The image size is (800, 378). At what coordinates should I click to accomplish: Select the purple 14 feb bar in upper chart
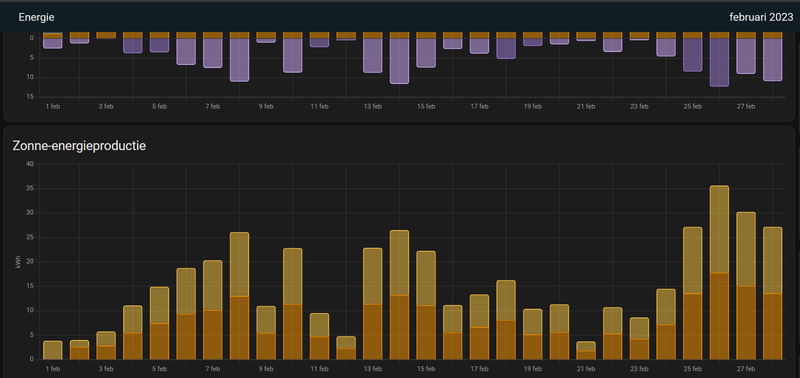pyautogui.click(x=399, y=61)
